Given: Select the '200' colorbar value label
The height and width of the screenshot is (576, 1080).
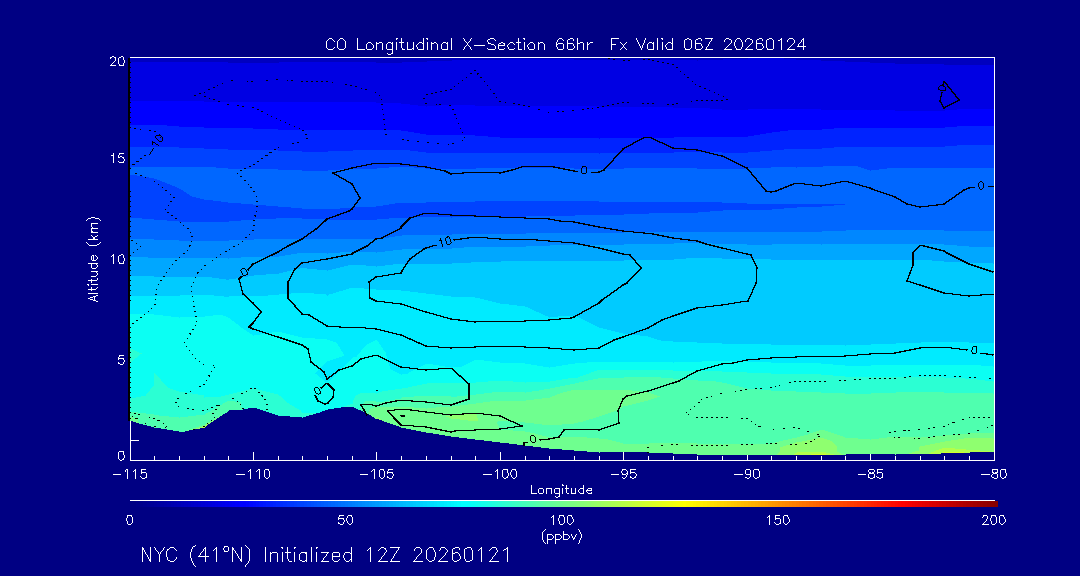Looking at the screenshot, I should [x=993, y=520].
